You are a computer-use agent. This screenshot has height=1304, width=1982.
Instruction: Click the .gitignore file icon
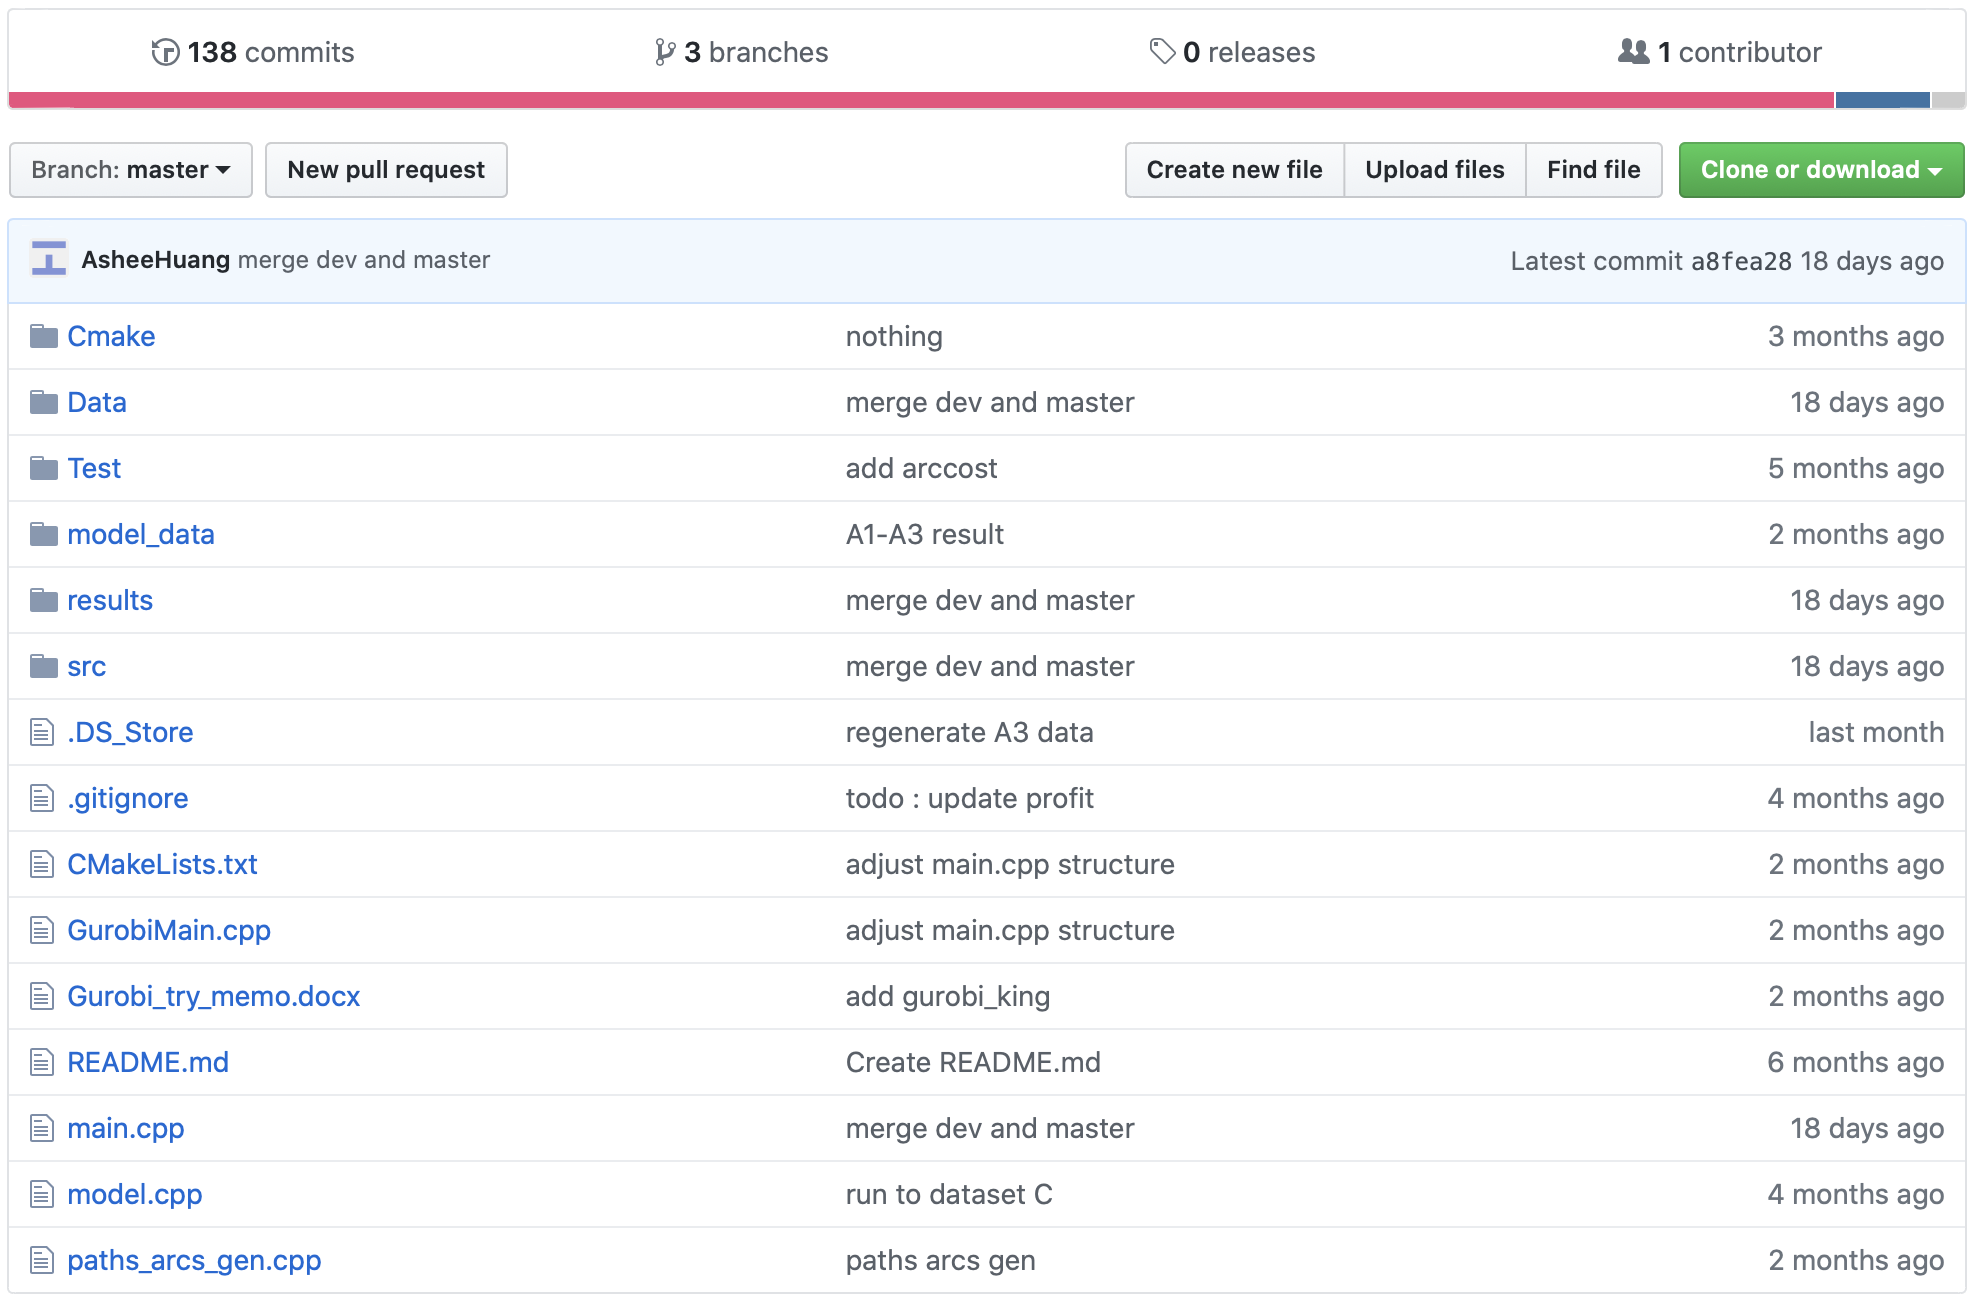42,798
